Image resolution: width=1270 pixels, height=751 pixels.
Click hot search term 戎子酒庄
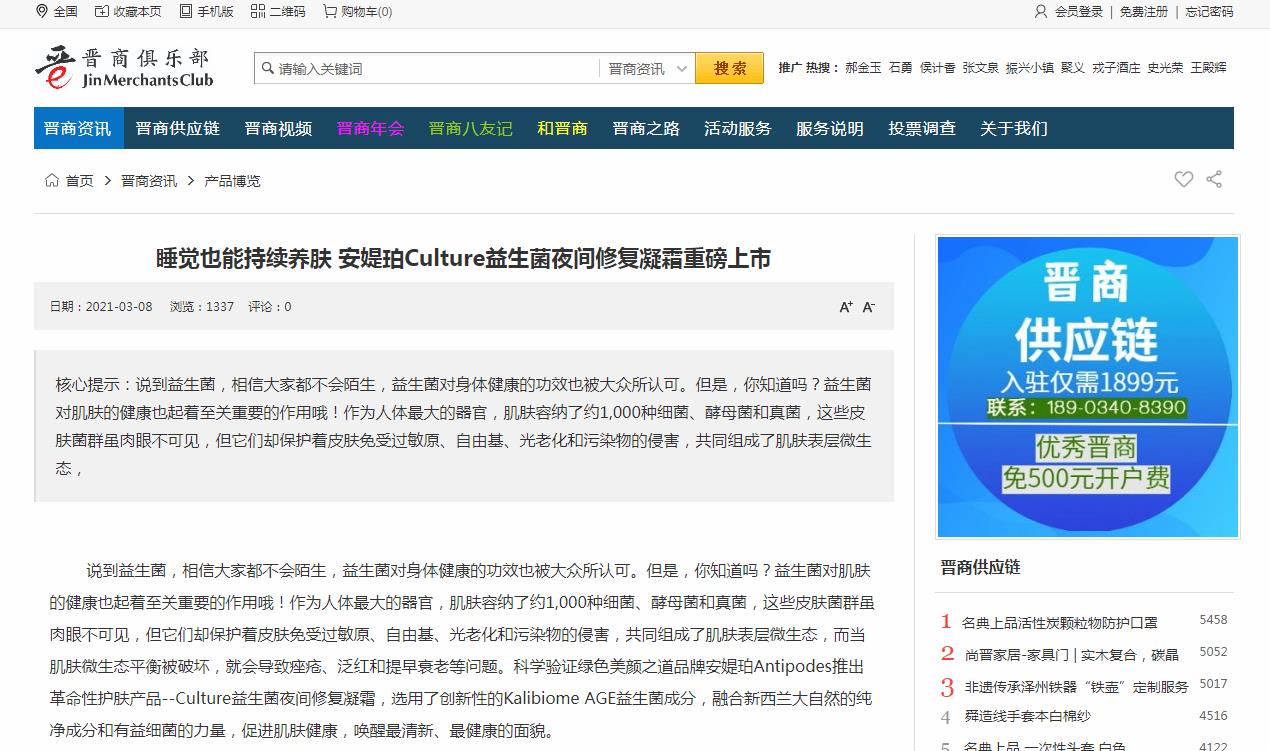tap(1116, 68)
